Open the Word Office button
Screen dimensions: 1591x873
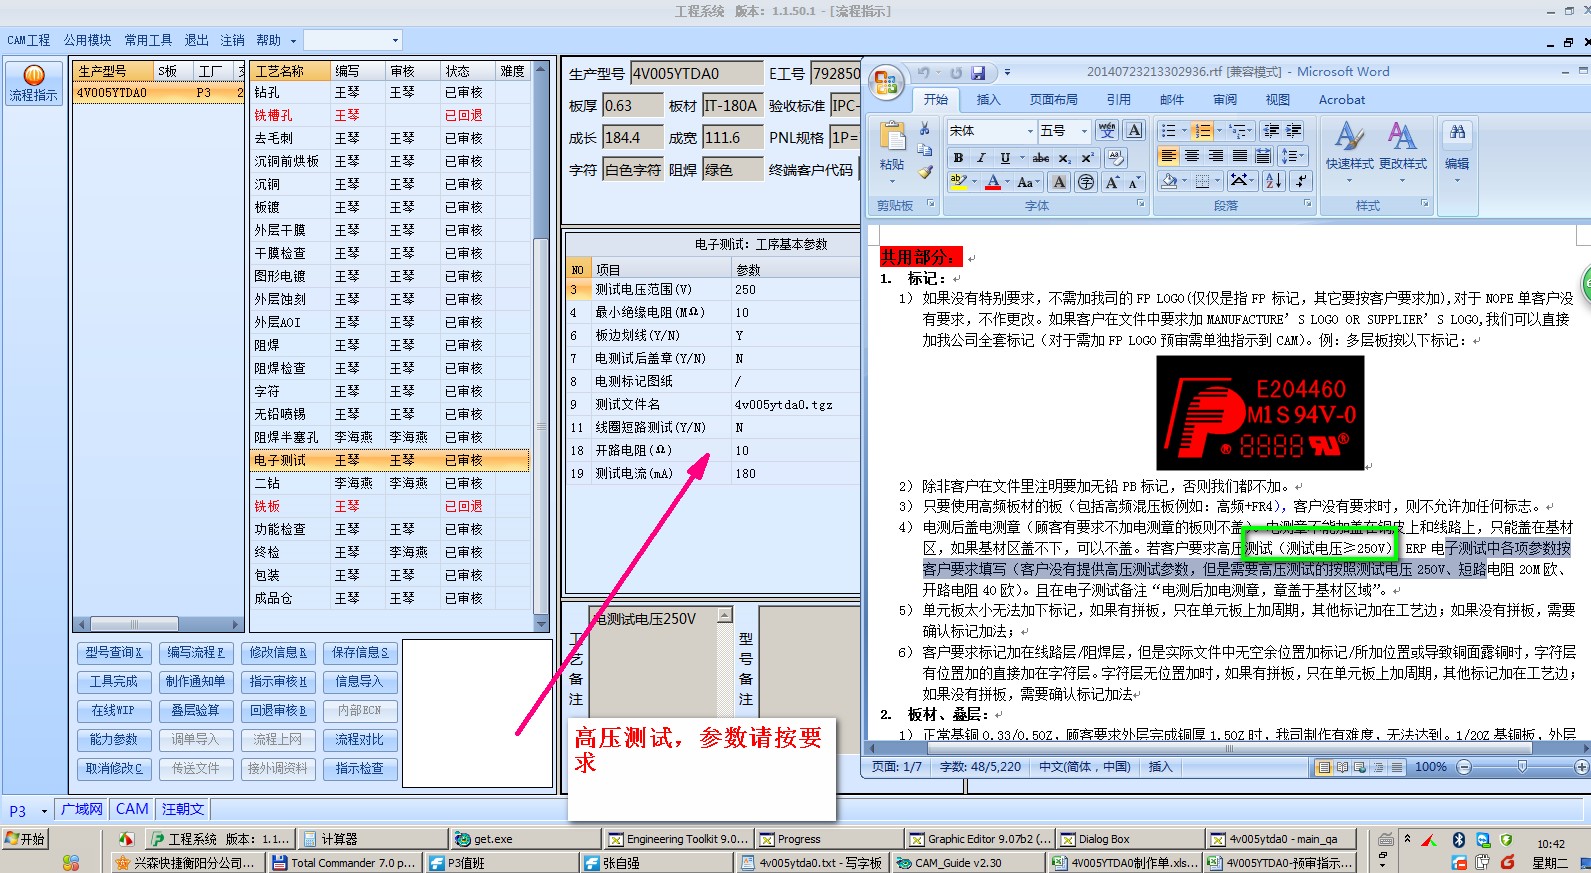point(886,83)
